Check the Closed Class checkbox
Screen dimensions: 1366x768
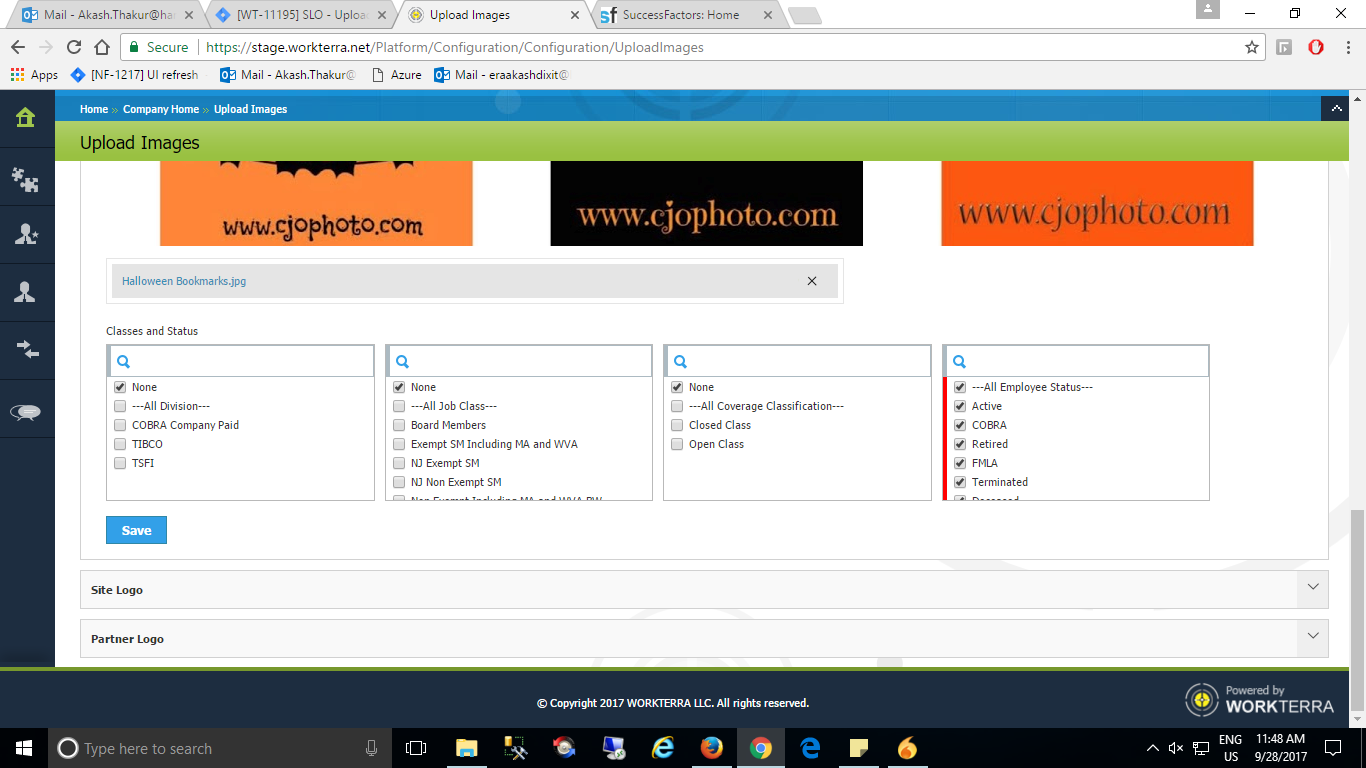(677, 425)
